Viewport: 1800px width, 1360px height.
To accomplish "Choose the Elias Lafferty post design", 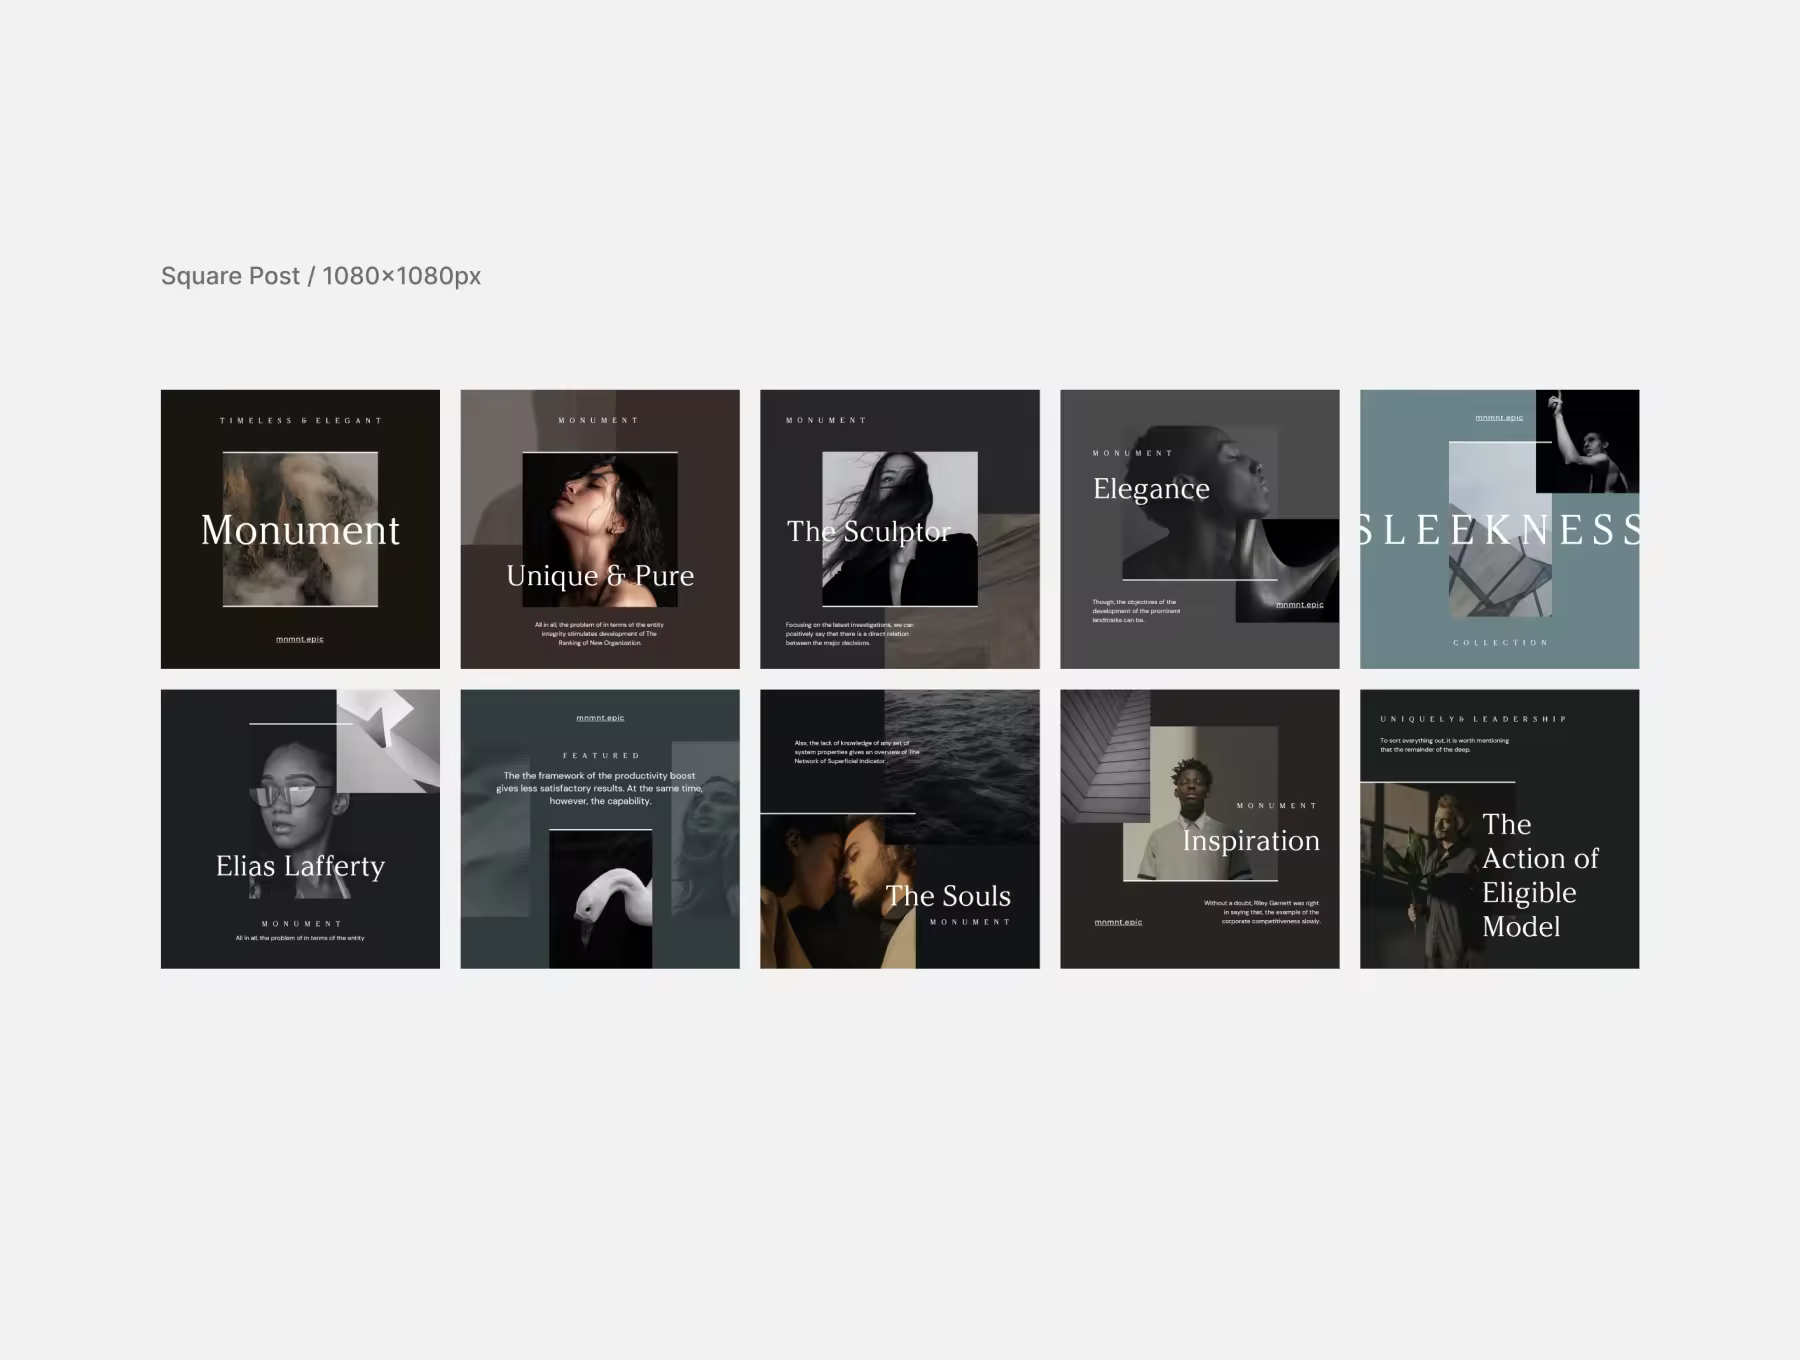I will tap(300, 829).
